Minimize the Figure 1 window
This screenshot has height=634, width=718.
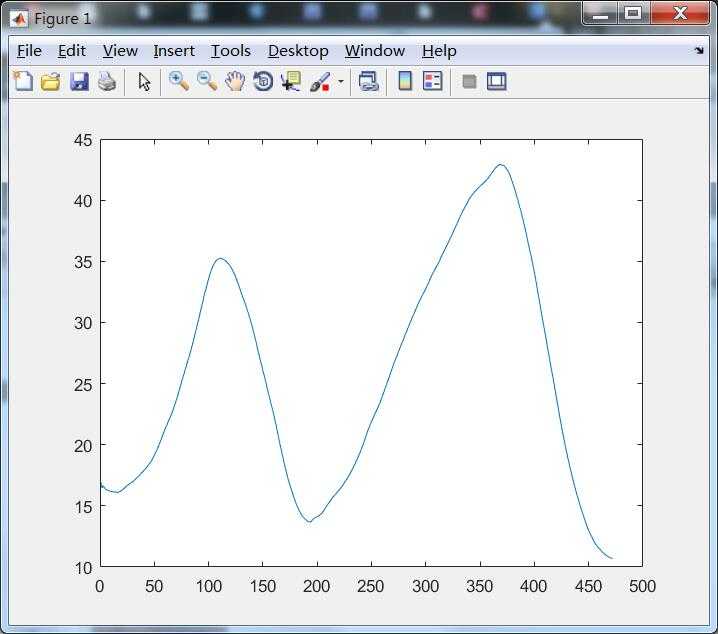click(600, 14)
